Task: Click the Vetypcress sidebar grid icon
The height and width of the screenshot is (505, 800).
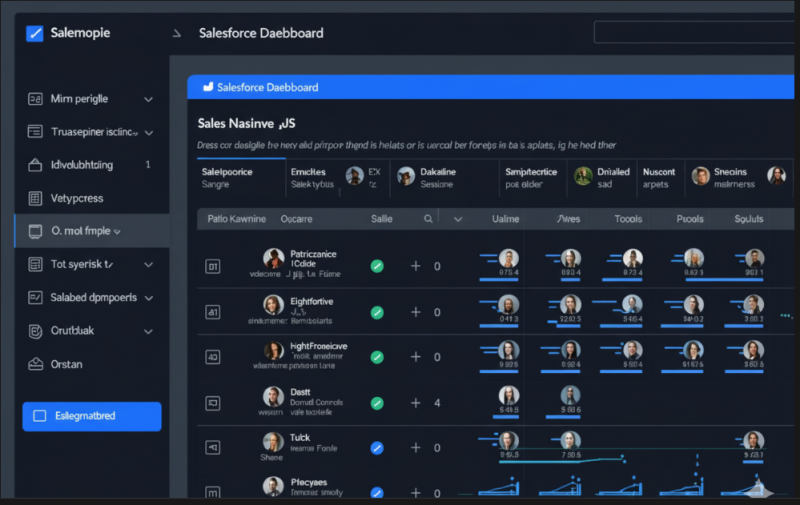Action: tap(36, 198)
